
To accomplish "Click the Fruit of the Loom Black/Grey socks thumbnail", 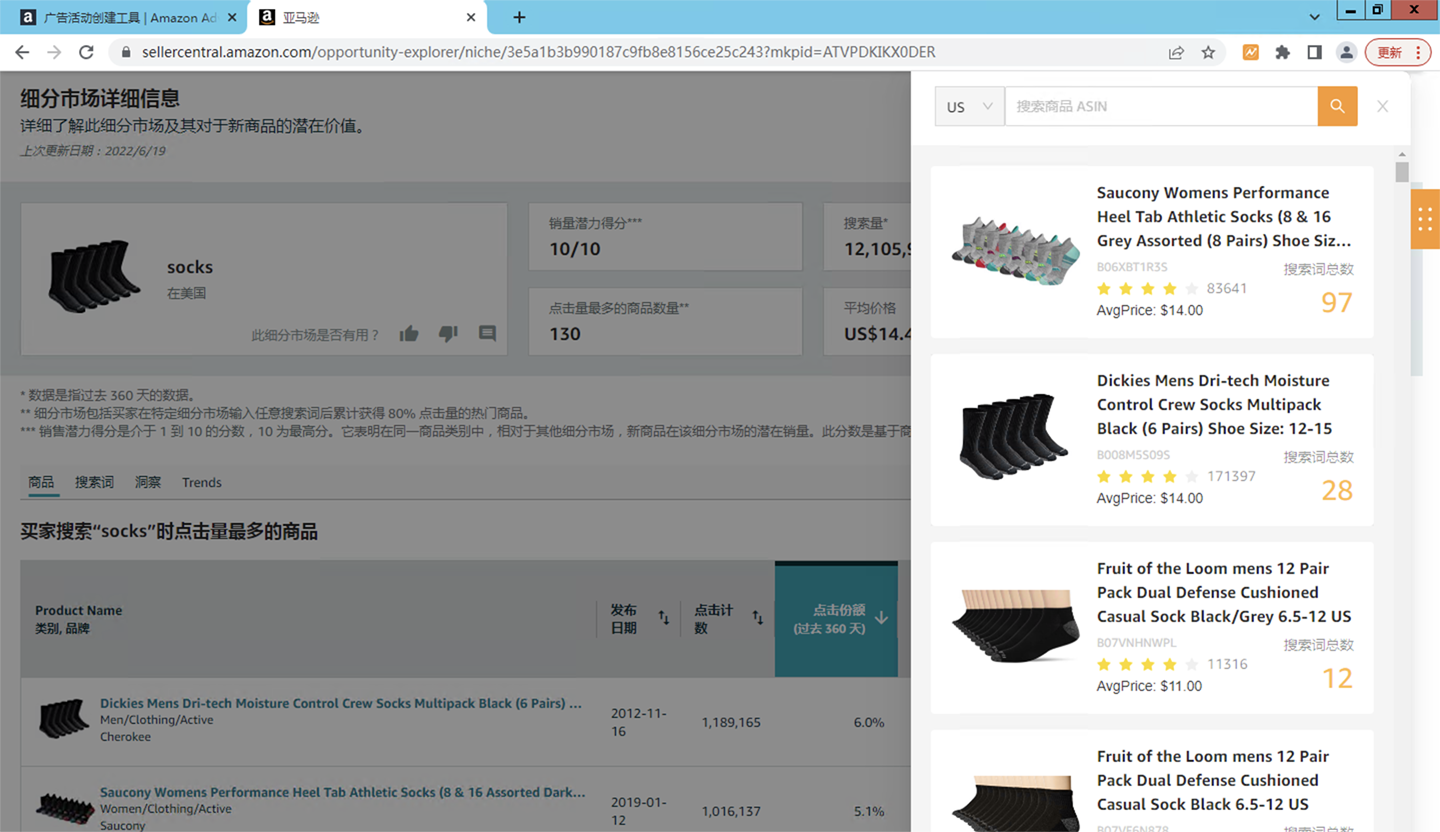I will pos(1014,626).
